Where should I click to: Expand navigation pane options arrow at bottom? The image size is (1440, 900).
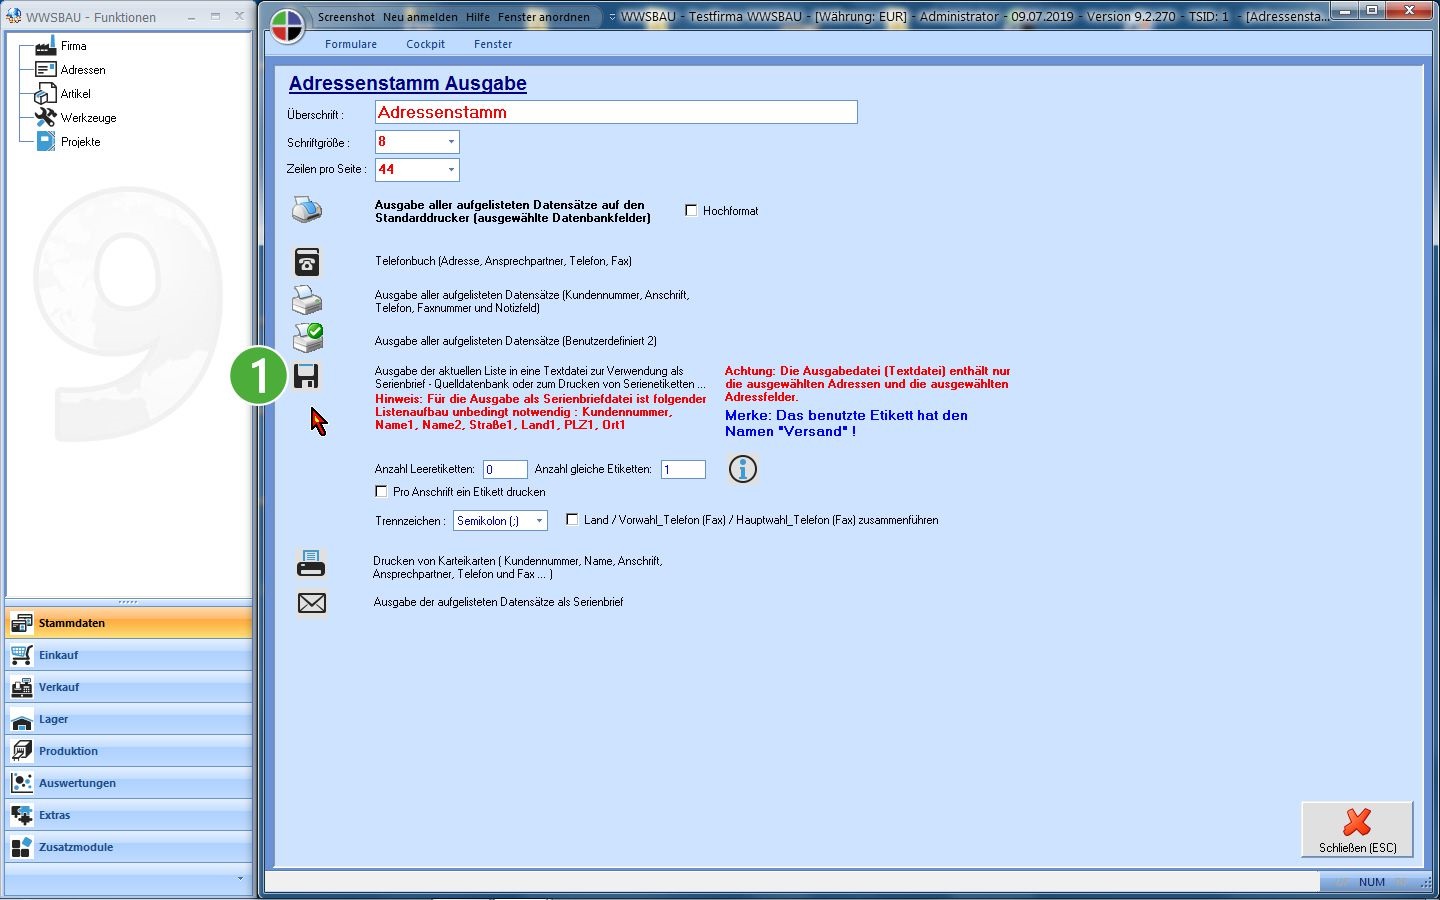click(x=240, y=879)
